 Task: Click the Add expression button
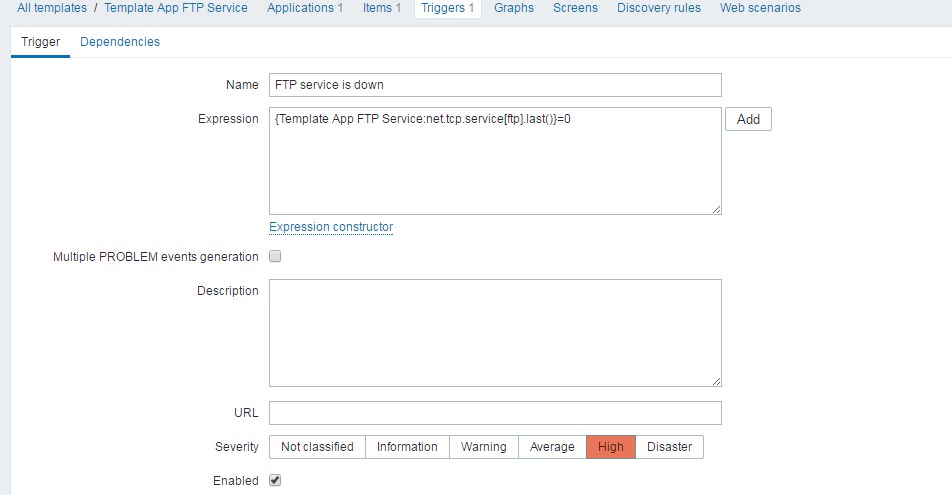[x=748, y=119]
